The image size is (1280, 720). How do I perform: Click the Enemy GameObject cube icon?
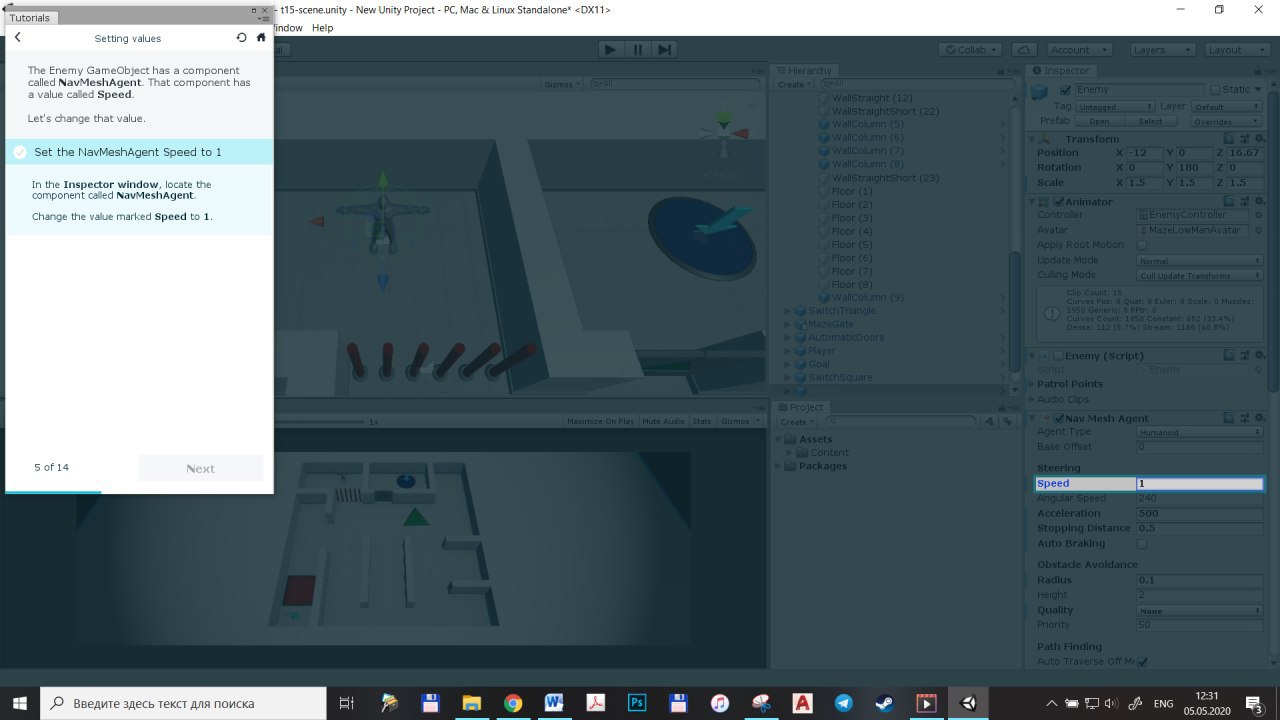(x=1040, y=91)
